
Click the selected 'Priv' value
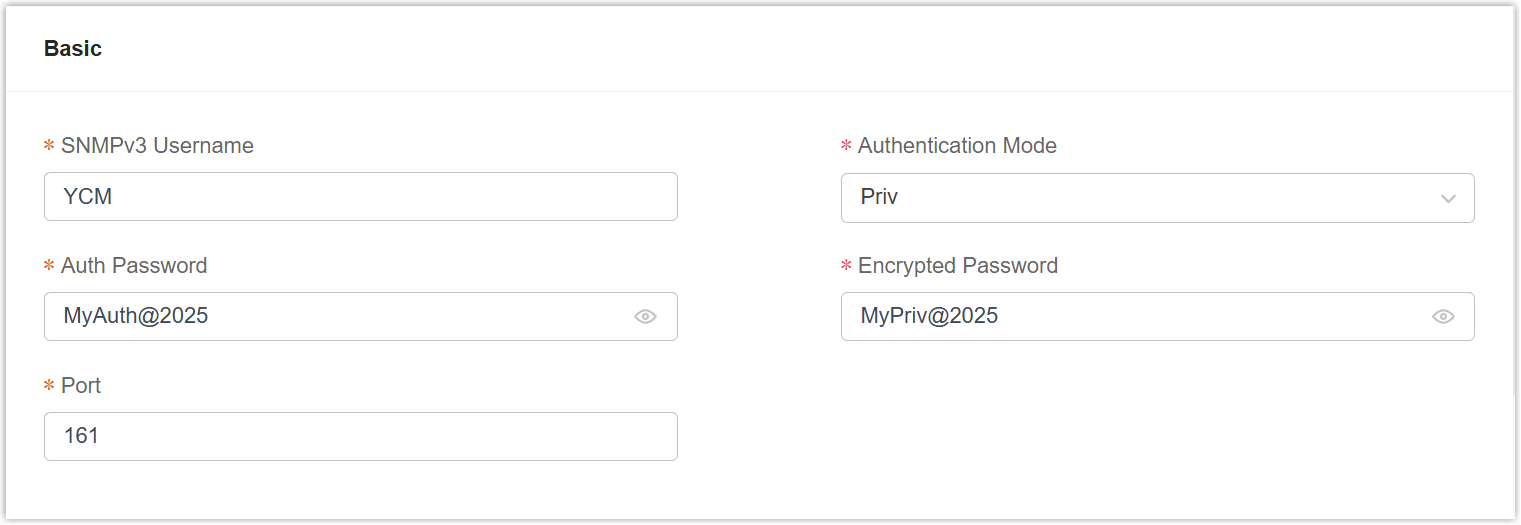[x=879, y=197]
